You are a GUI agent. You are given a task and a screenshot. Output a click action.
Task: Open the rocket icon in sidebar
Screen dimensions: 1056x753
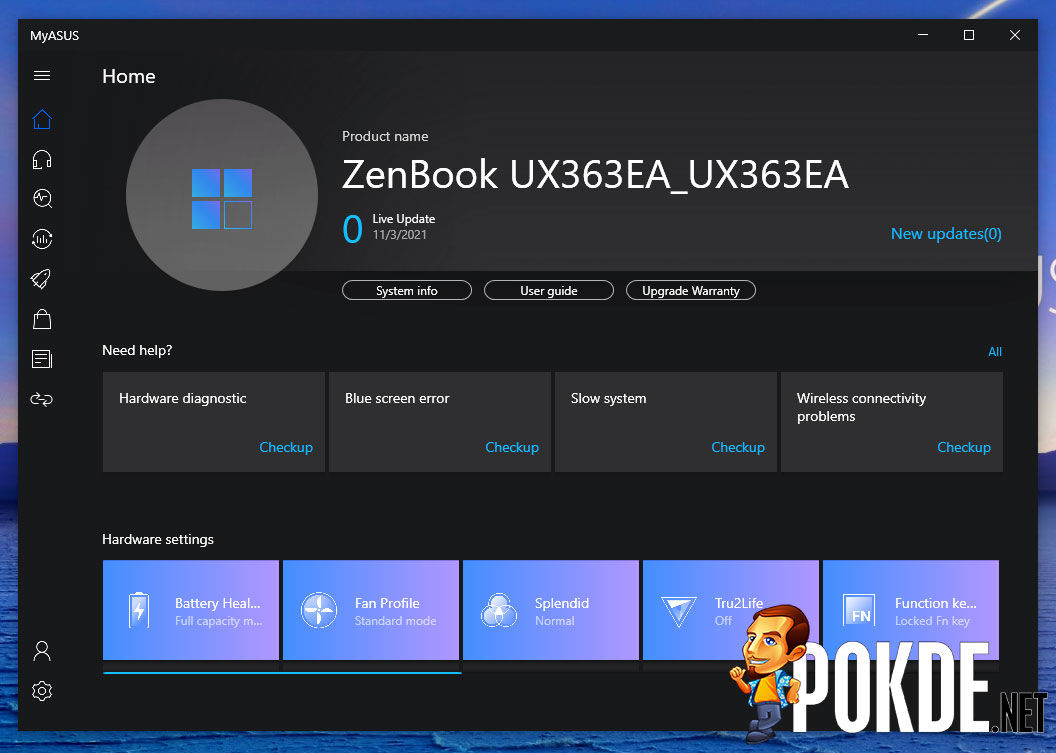pos(42,278)
